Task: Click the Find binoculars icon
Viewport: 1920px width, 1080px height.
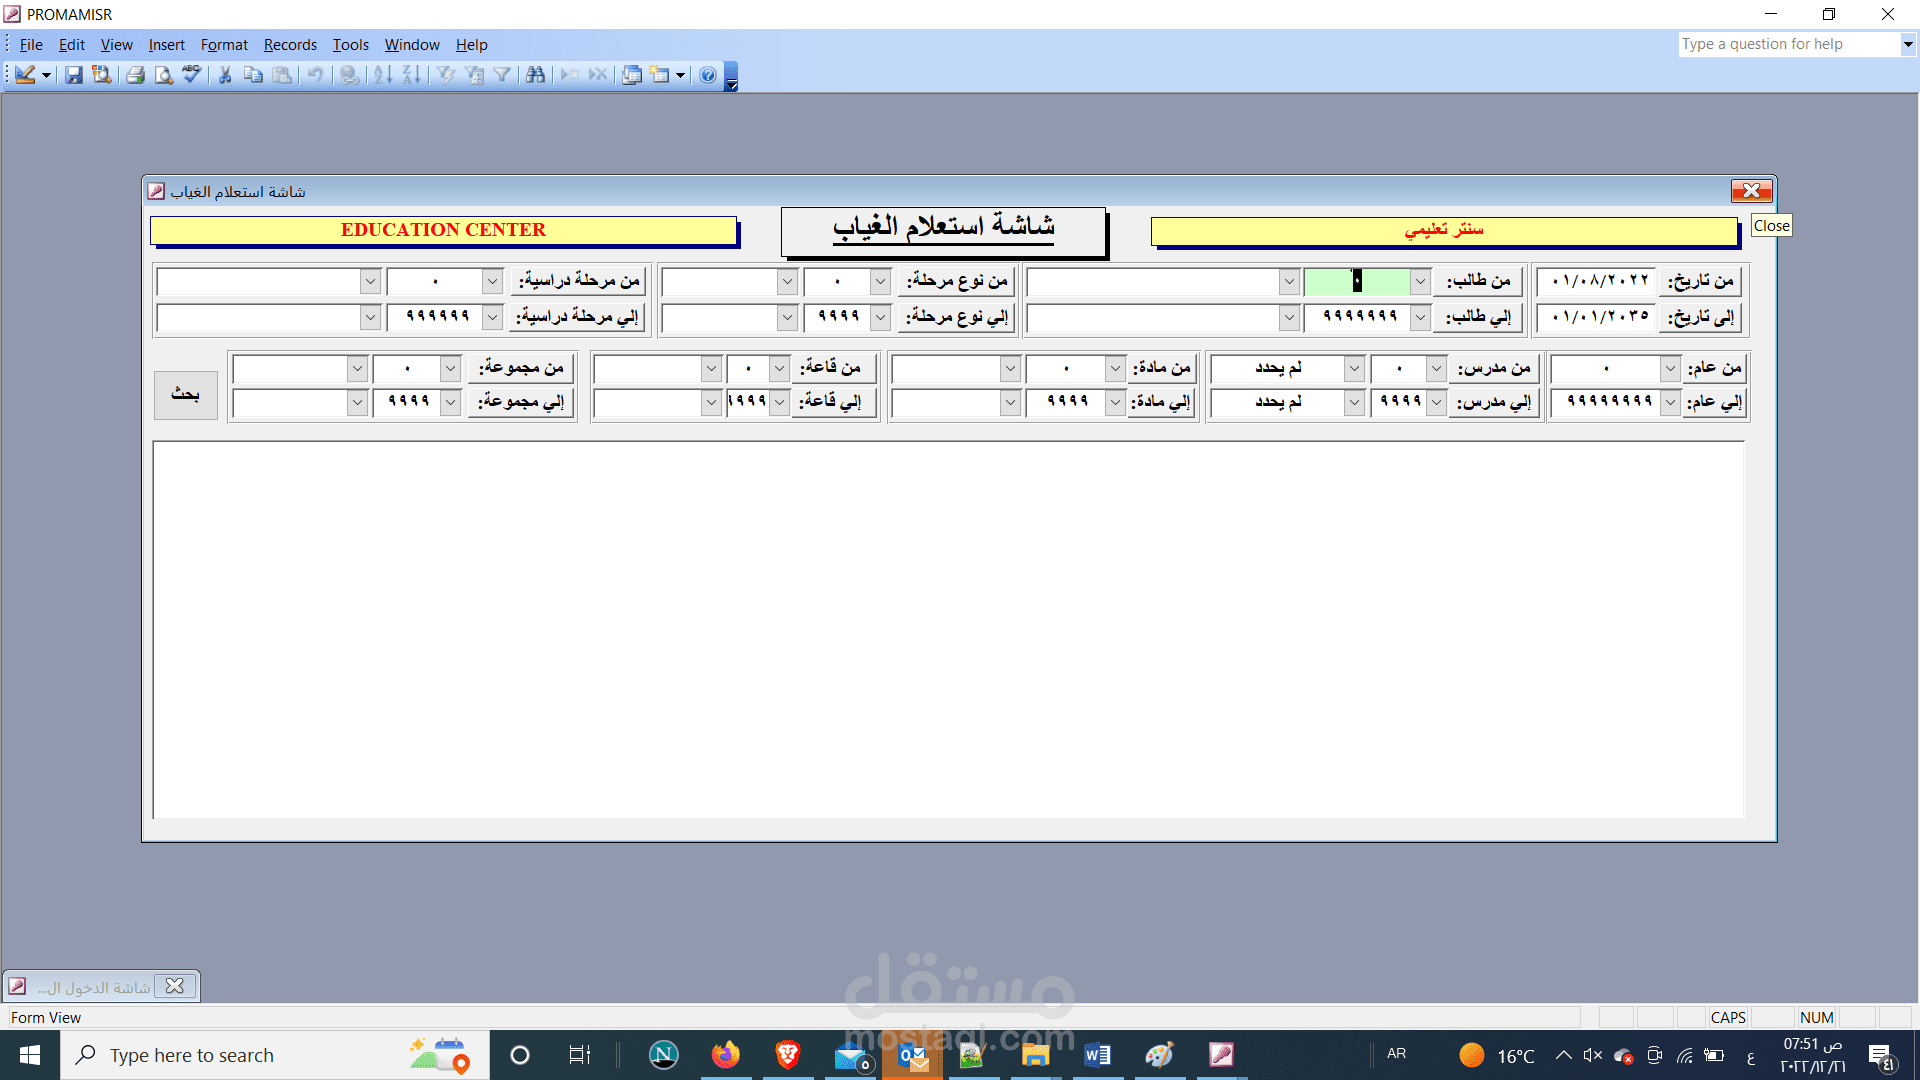Action: 536,75
